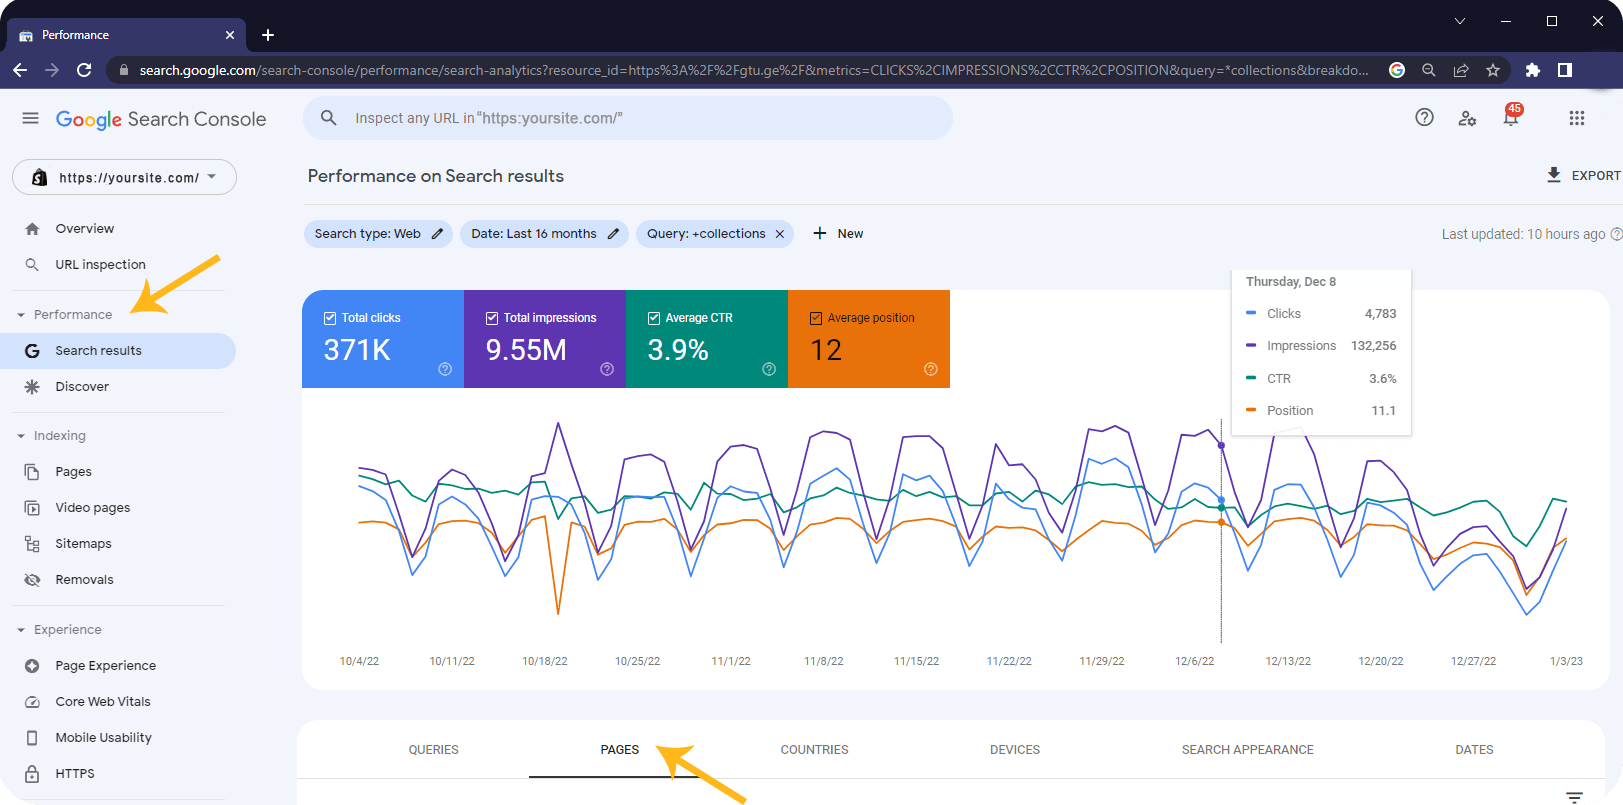
Task: Go back in browser history
Action: (x=20, y=70)
